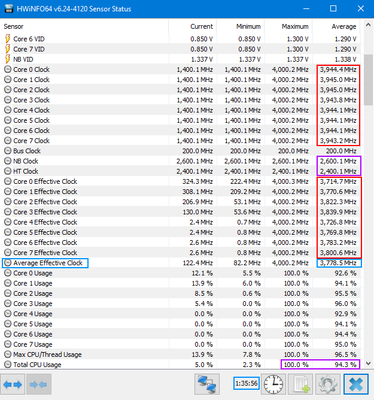The height and width of the screenshot is (400, 374).
Task: Select the Total CPU Usage row
Action: [182, 365]
